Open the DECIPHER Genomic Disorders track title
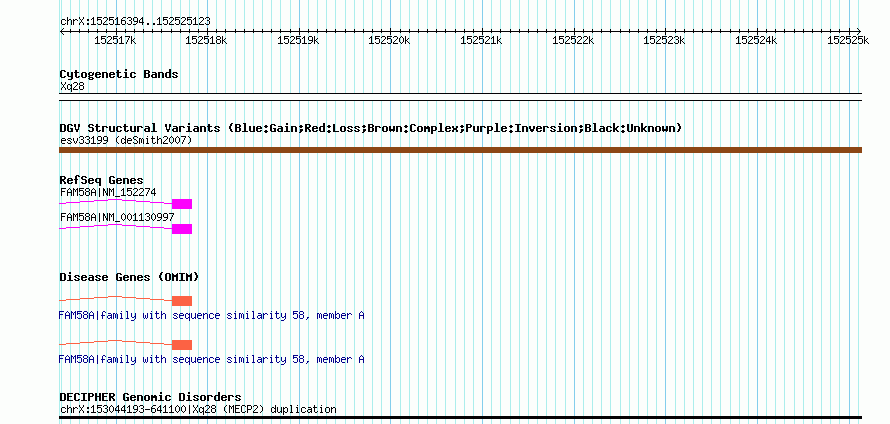890x424 pixels. (x=150, y=397)
